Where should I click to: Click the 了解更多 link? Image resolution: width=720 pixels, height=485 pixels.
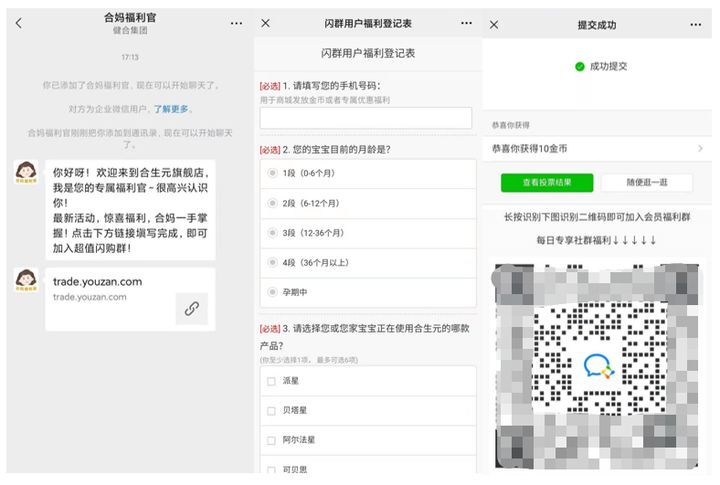[171, 109]
